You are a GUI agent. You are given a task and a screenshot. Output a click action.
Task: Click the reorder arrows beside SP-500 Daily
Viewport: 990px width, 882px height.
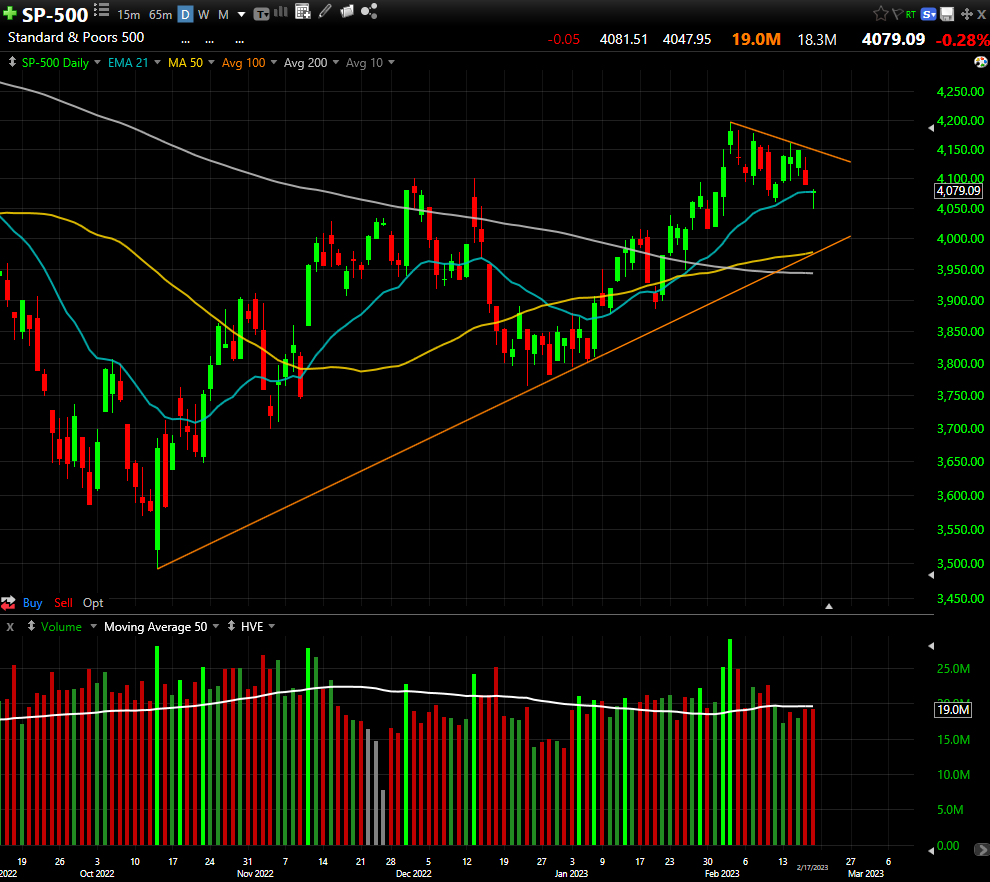(x=11, y=62)
